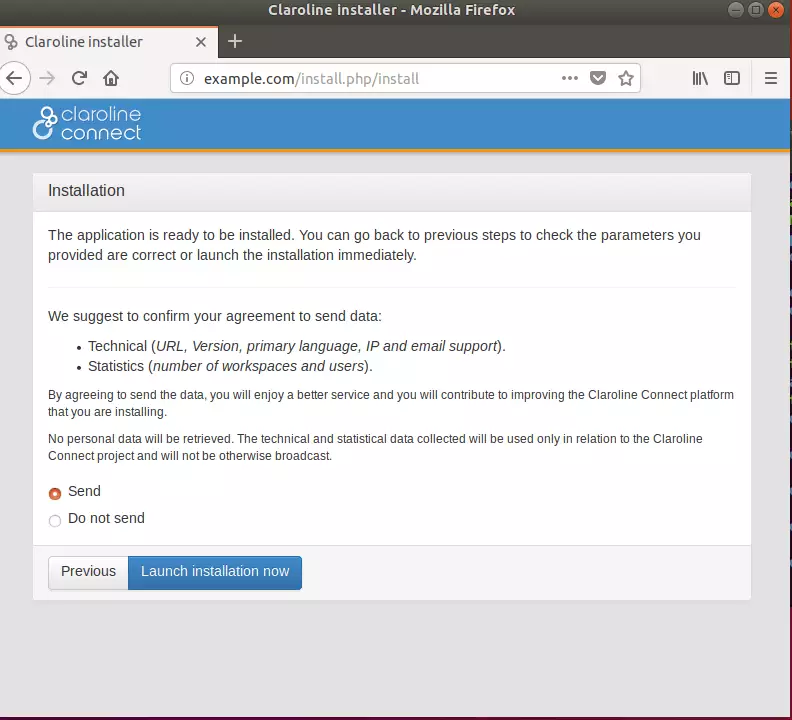Screen dimensions: 792x720
Task: Save page to Pocket icon
Action: [598, 78]
